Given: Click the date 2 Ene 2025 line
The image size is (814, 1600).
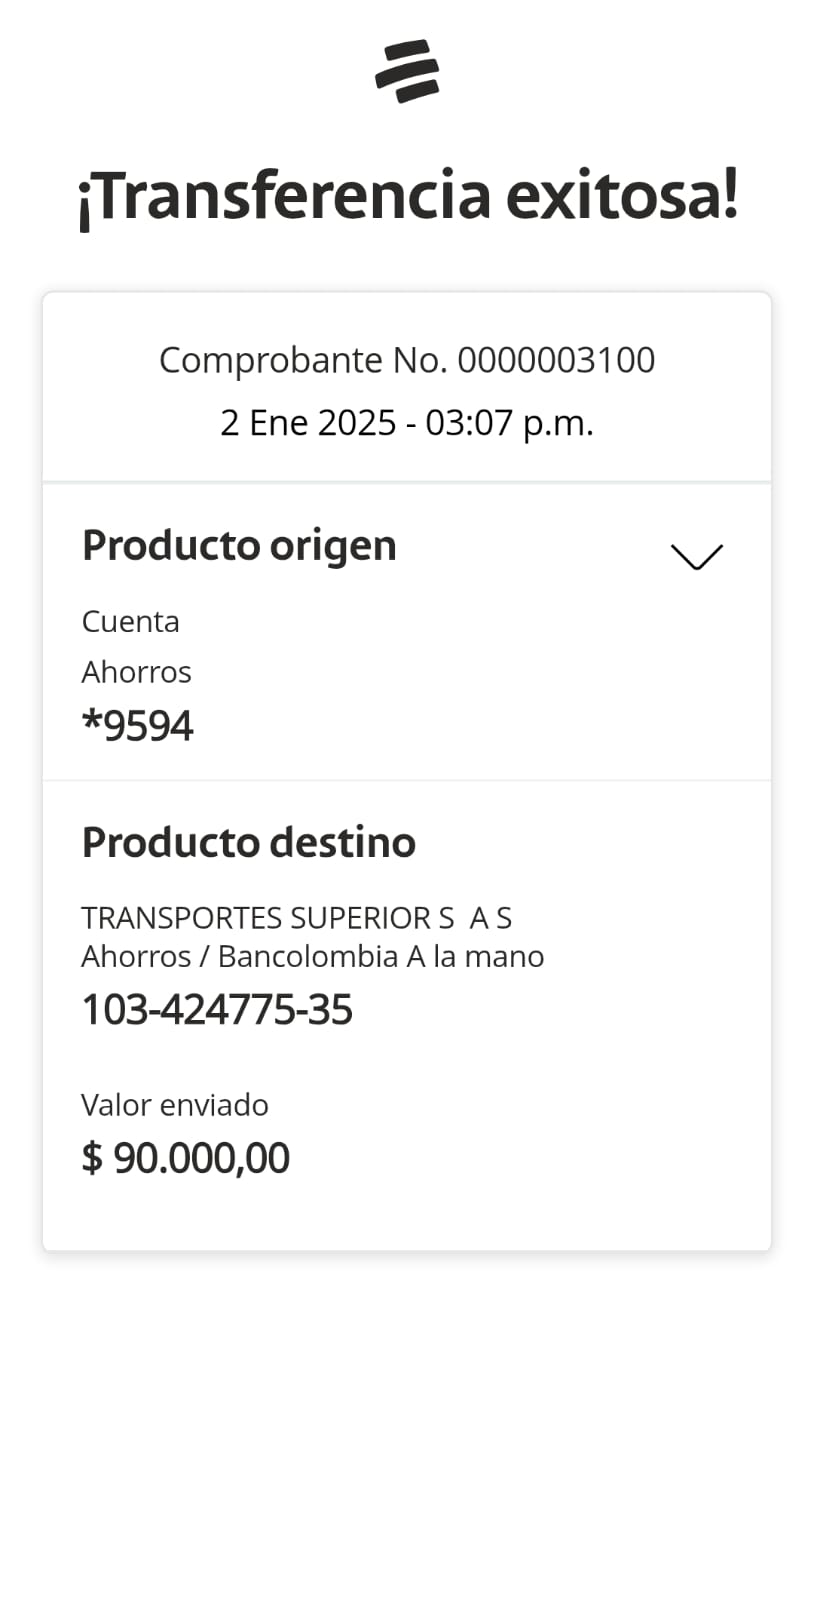Looking at the screenshot, I should click(x=406, y=423).
